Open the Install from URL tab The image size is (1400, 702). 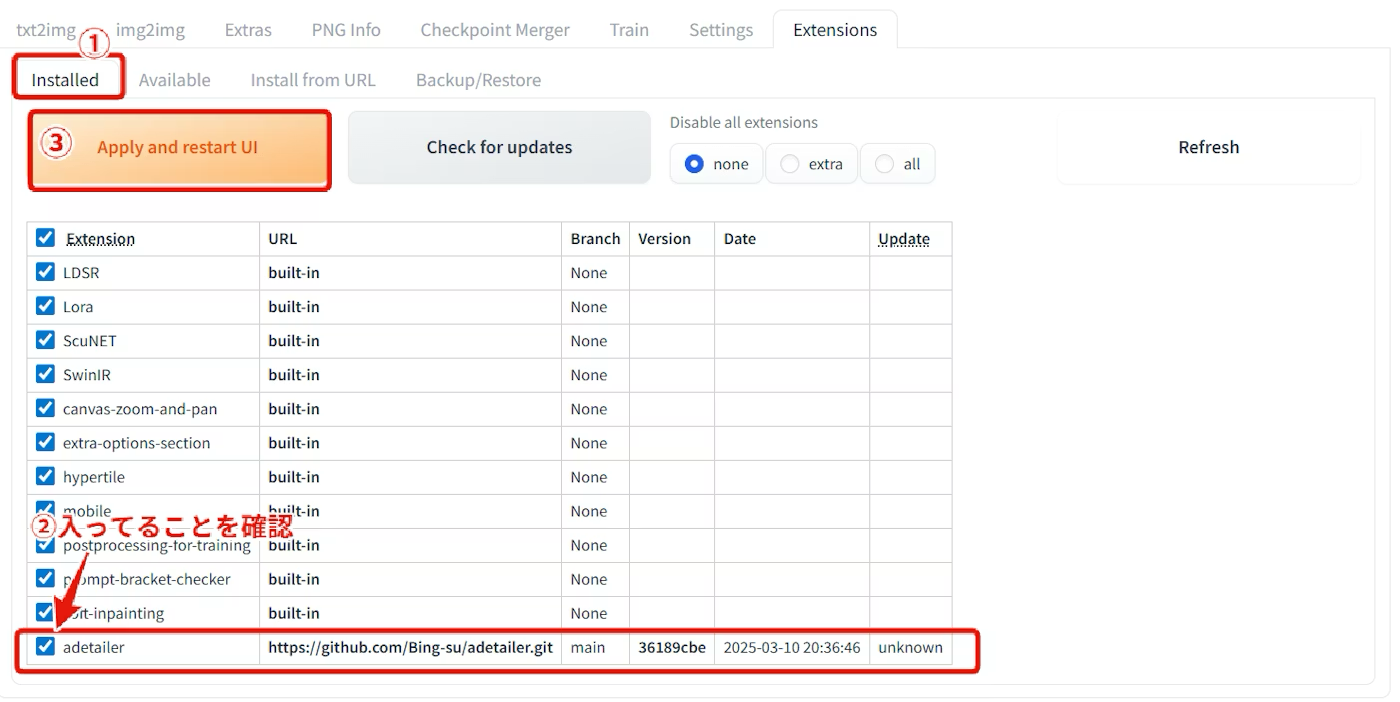(x=313, y=80)
